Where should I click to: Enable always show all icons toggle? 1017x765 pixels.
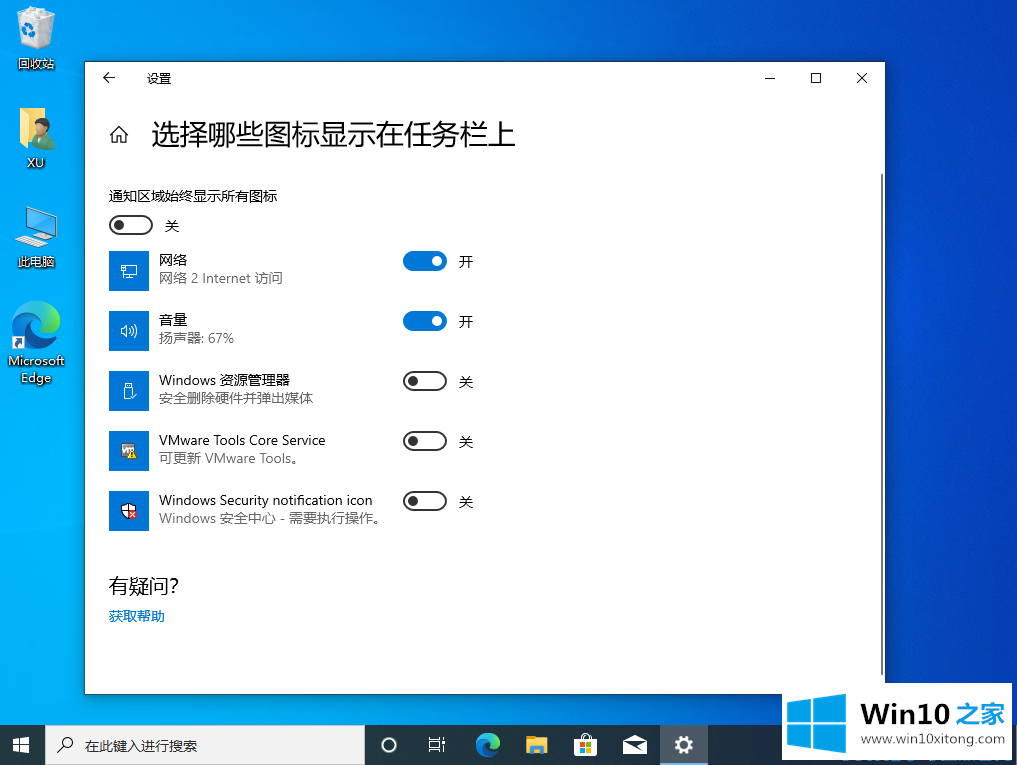point(131,225)
